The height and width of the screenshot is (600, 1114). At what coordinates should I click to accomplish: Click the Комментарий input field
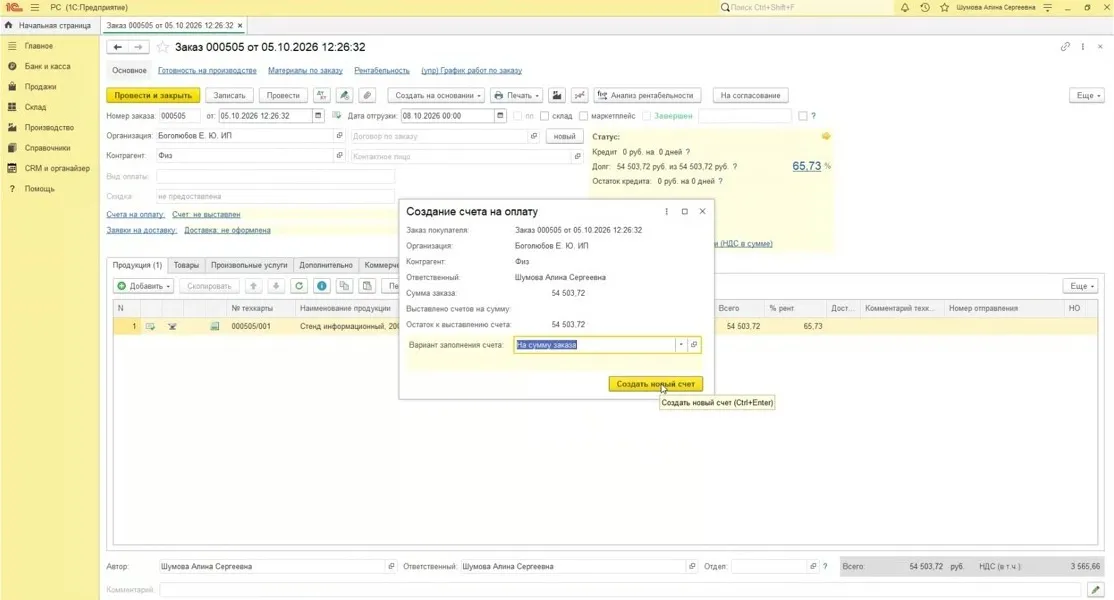620,590
